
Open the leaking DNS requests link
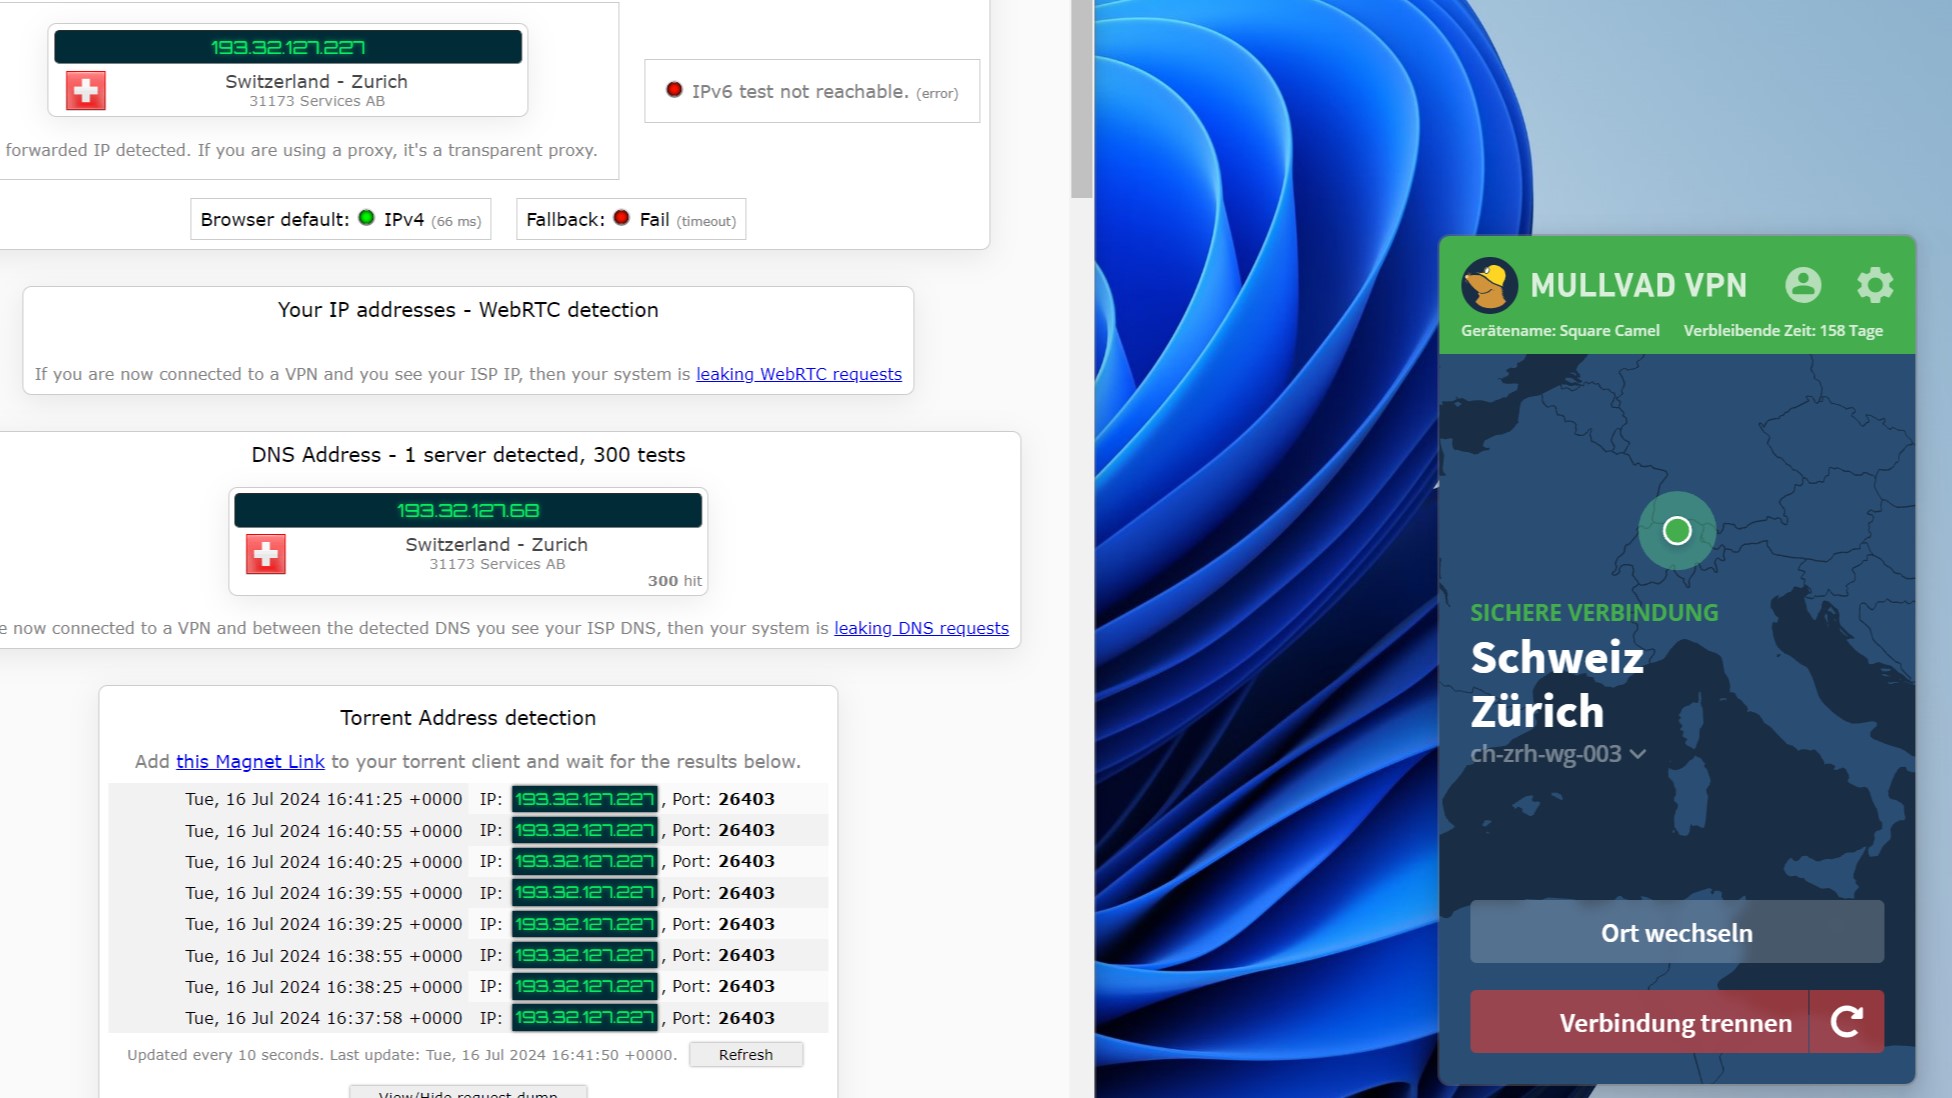[x=921, y=628]
